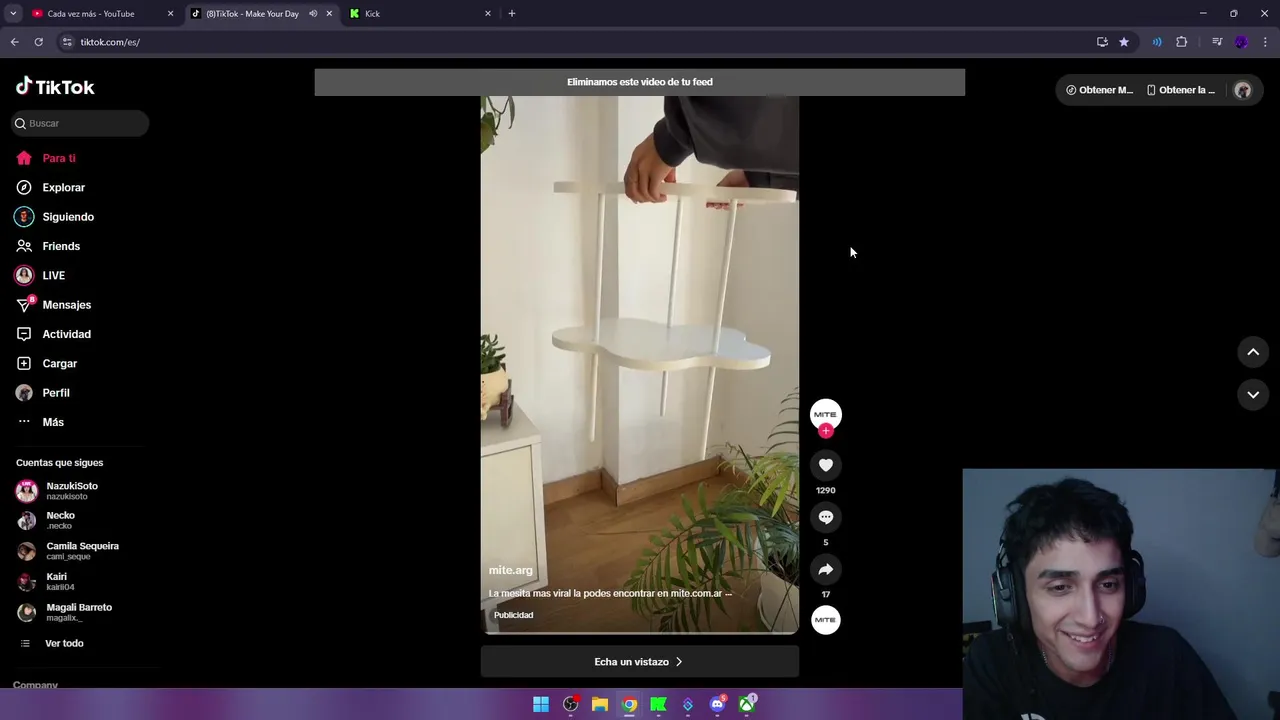This screenshot has height=720, width=1280.
Task: Open comments with the speech bubble icon
Action: [825, 517]
